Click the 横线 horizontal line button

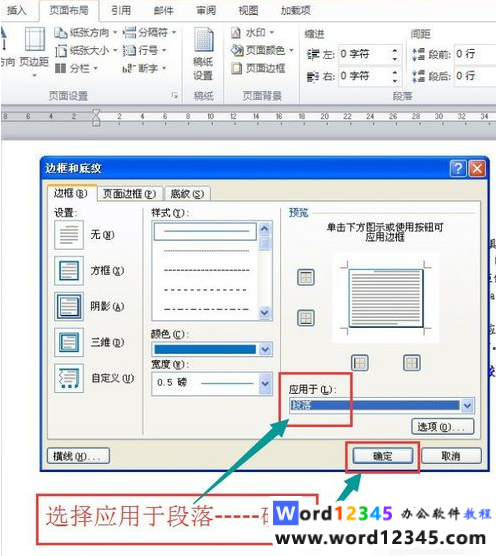point(78,456)
